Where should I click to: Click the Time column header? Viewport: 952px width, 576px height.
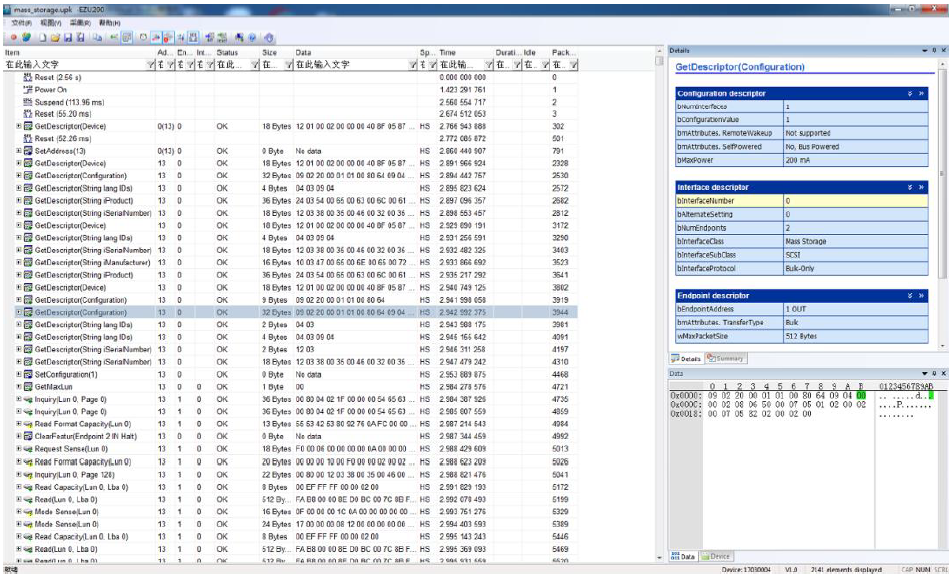tap(448, 52)
